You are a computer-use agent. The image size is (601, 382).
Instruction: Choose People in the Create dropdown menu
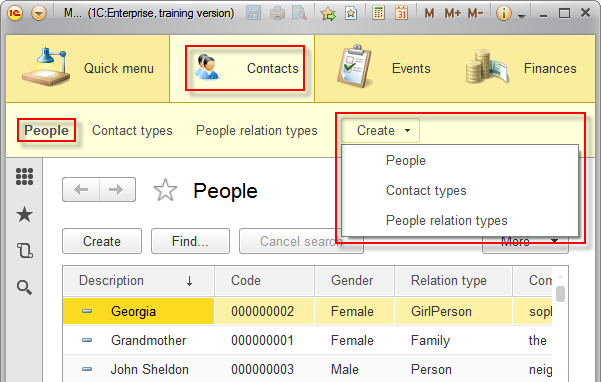[406, 161]
